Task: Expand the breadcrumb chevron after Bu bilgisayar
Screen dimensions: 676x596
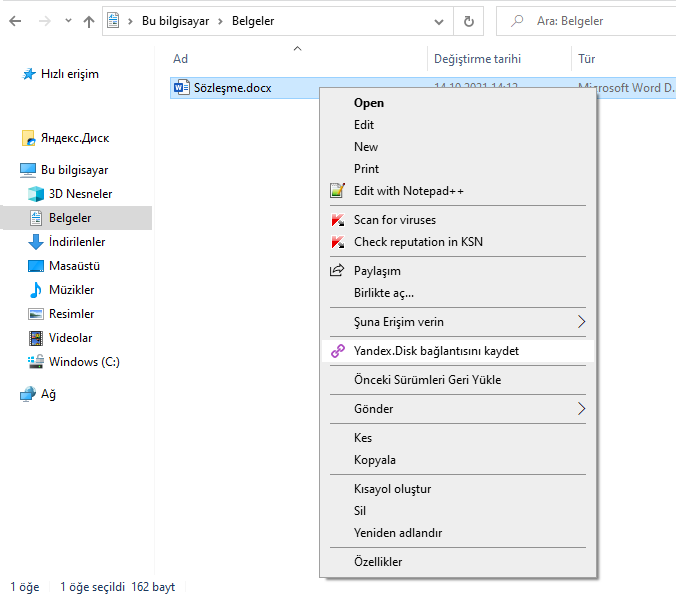Action: (220, 21)
